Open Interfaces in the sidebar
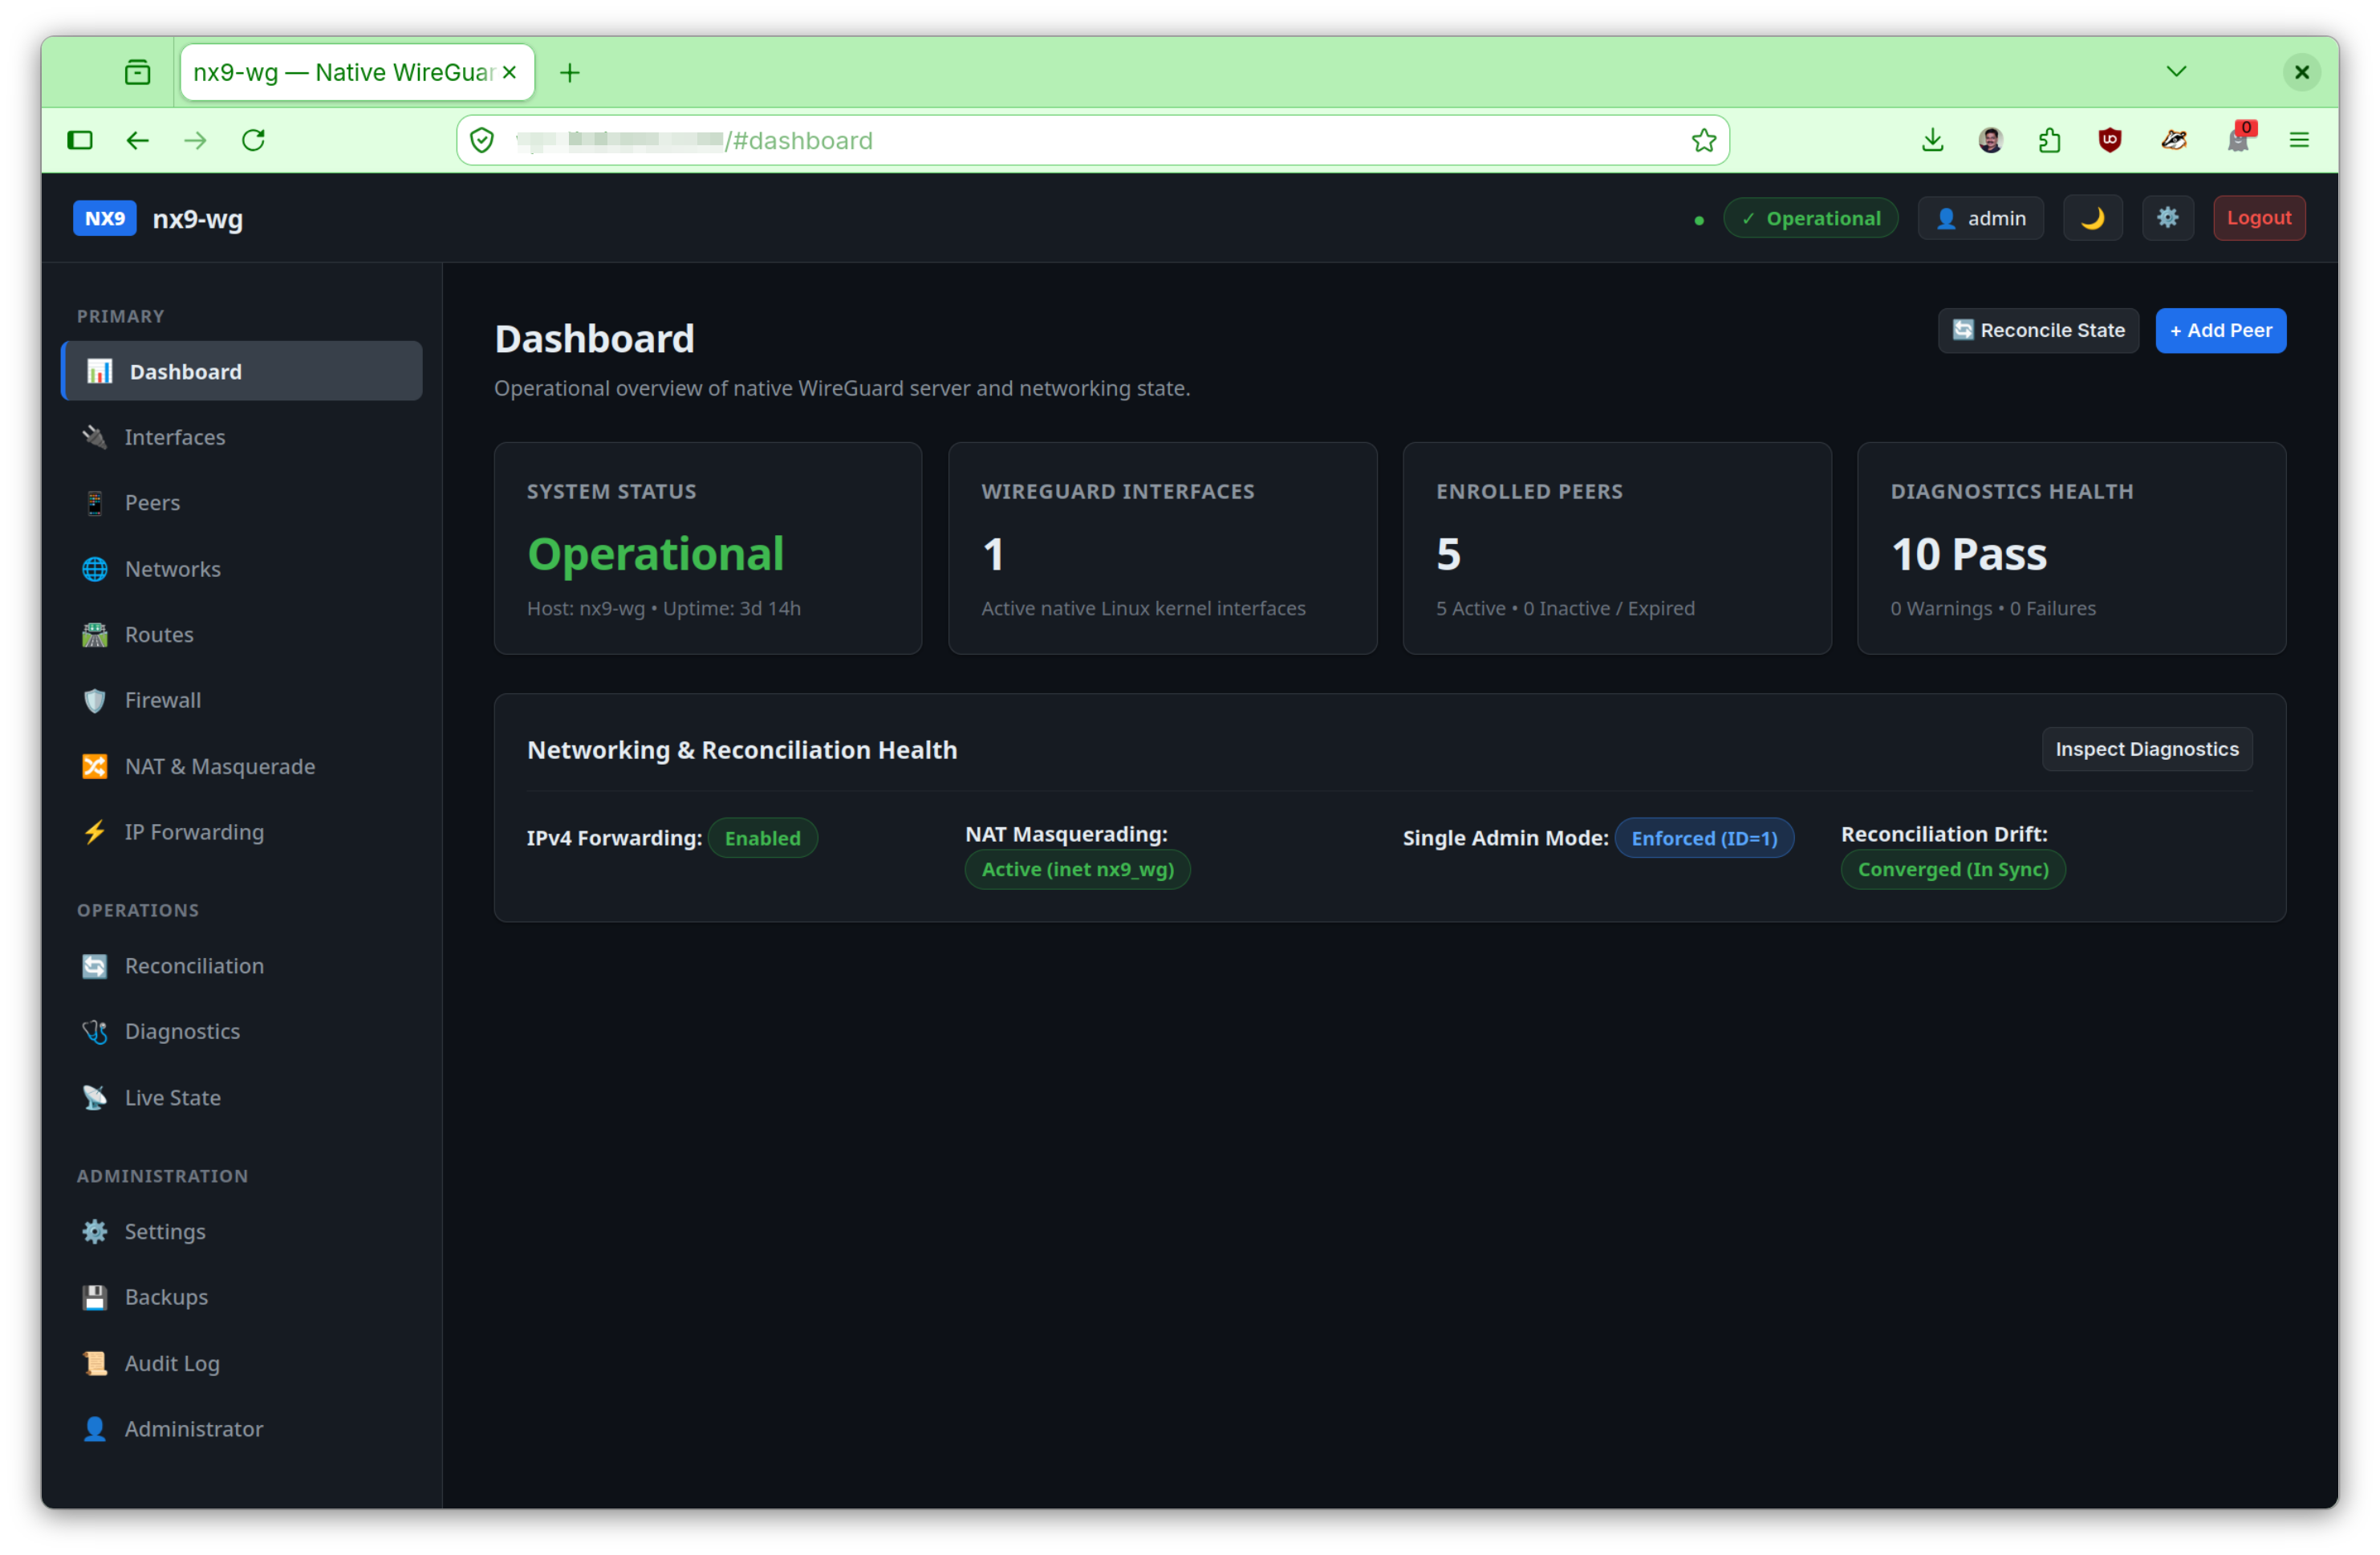 click(241, 437)
